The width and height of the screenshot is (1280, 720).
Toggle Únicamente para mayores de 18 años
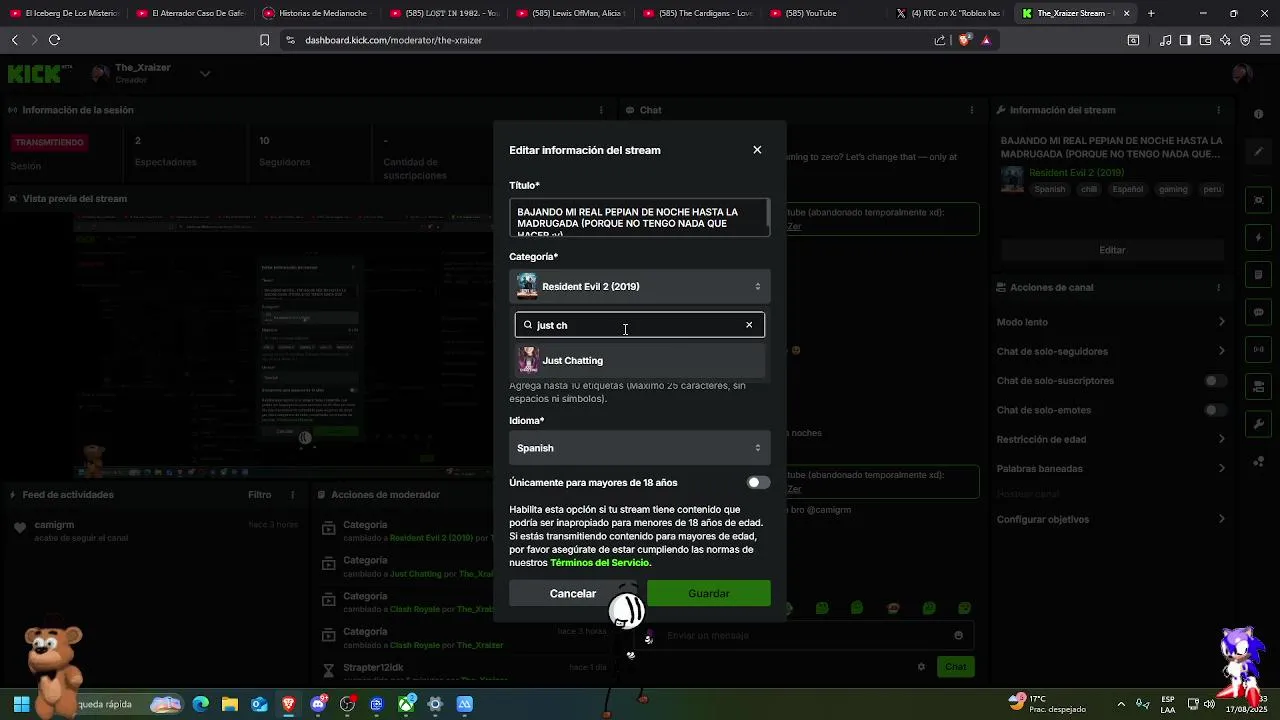tap(759, 483)
